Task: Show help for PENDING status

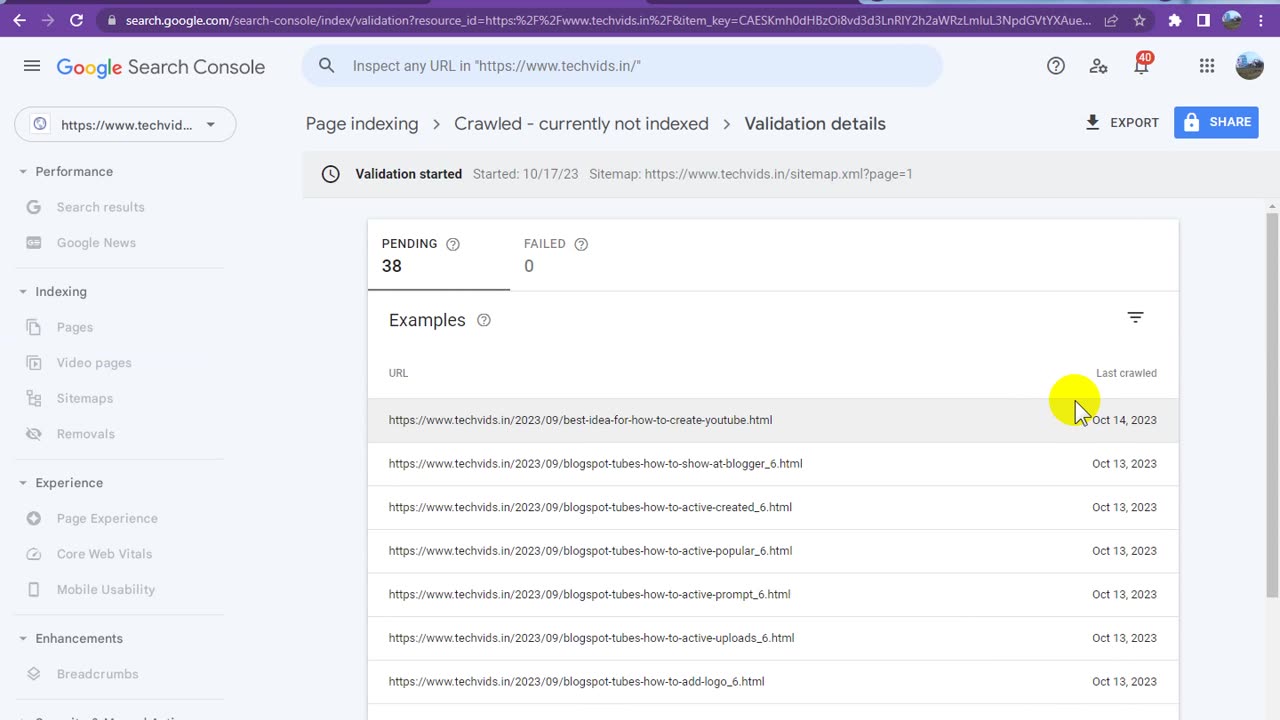Action: 453,244
